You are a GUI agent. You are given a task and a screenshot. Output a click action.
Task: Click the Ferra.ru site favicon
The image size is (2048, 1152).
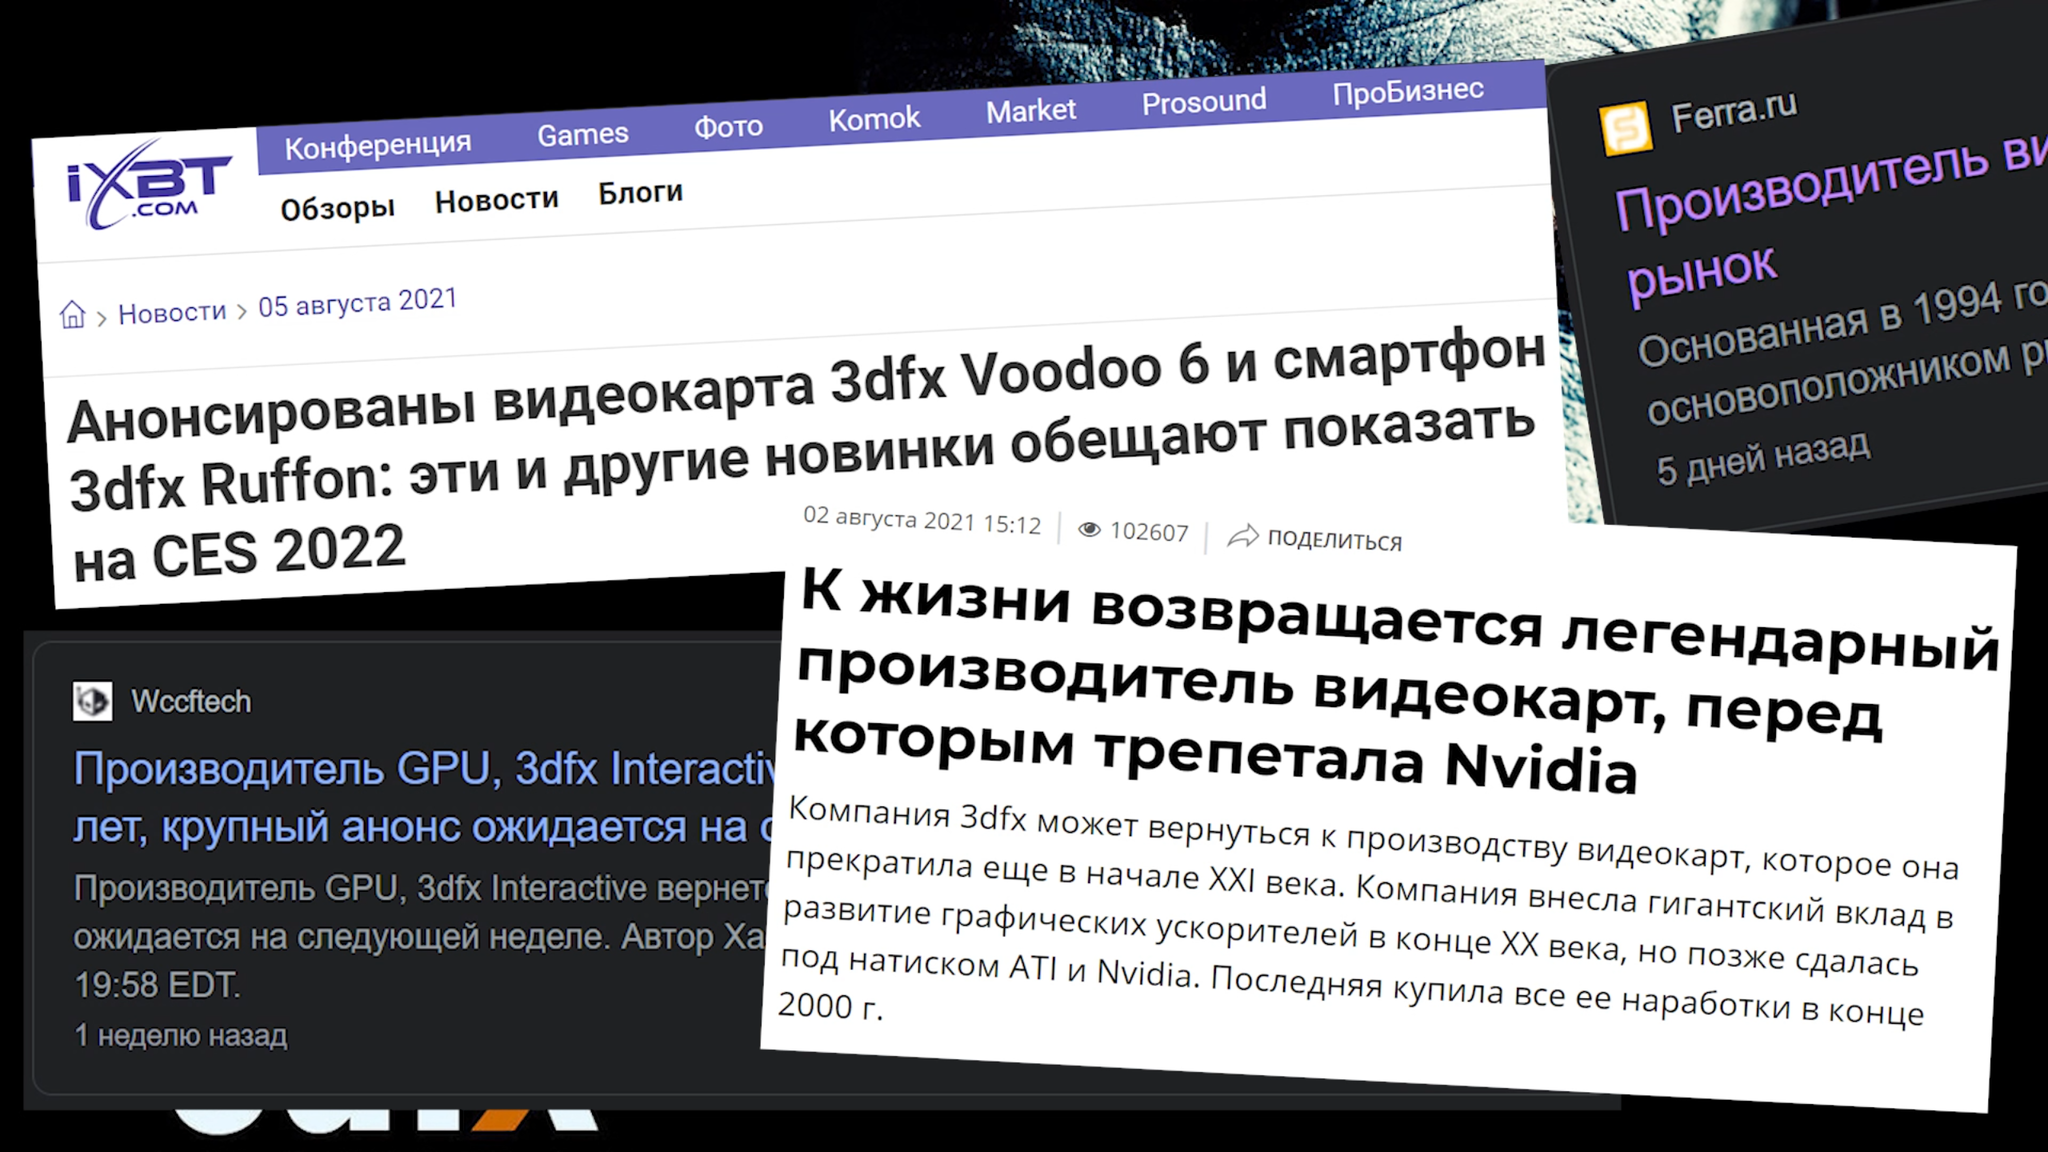click(1626, 129)
